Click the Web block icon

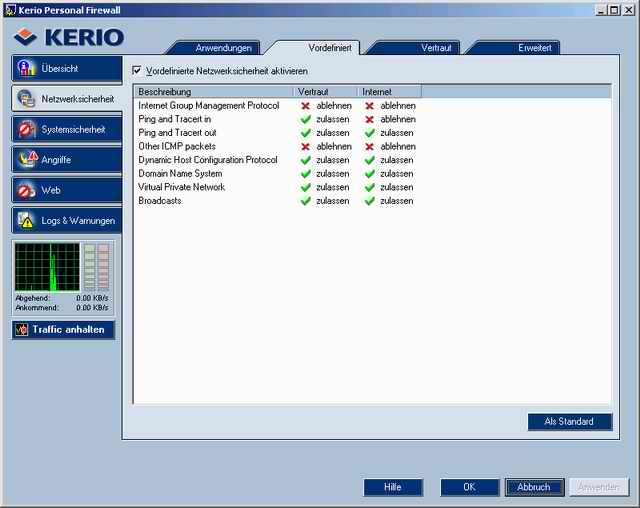26,190
